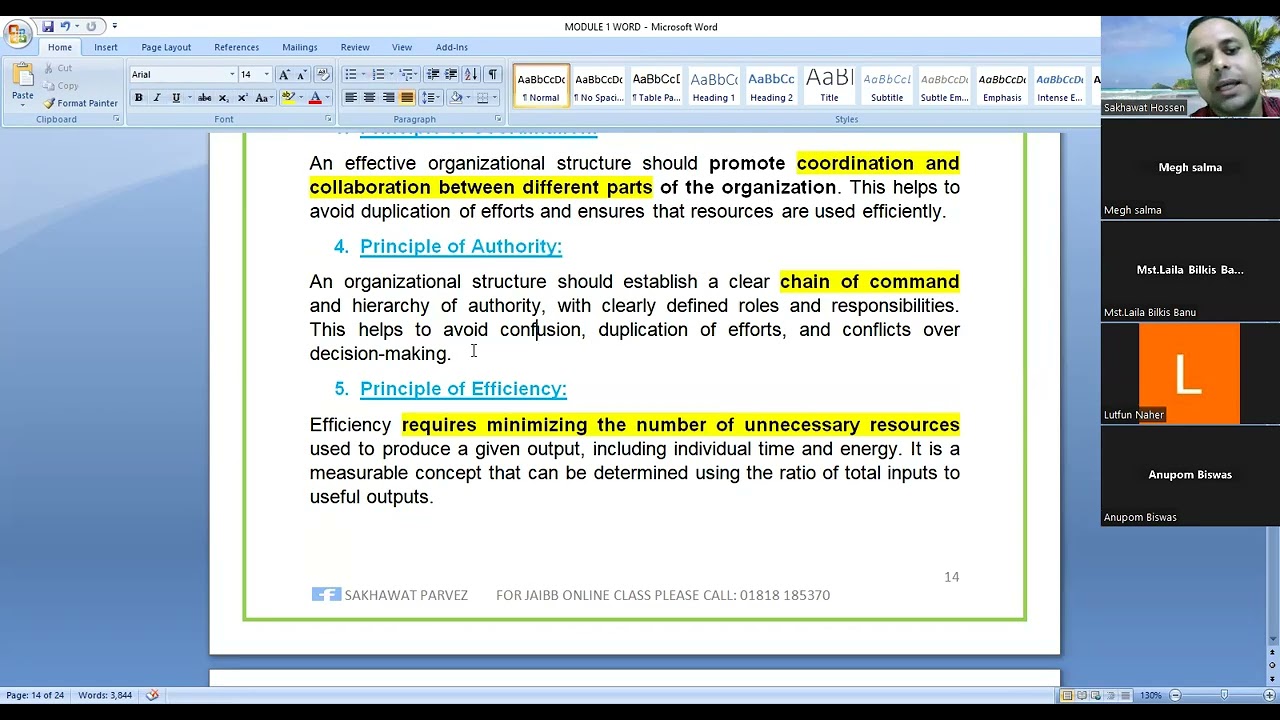
Task: Center the paragraph text
Action: pyautogui.click(x=369, y=98)
